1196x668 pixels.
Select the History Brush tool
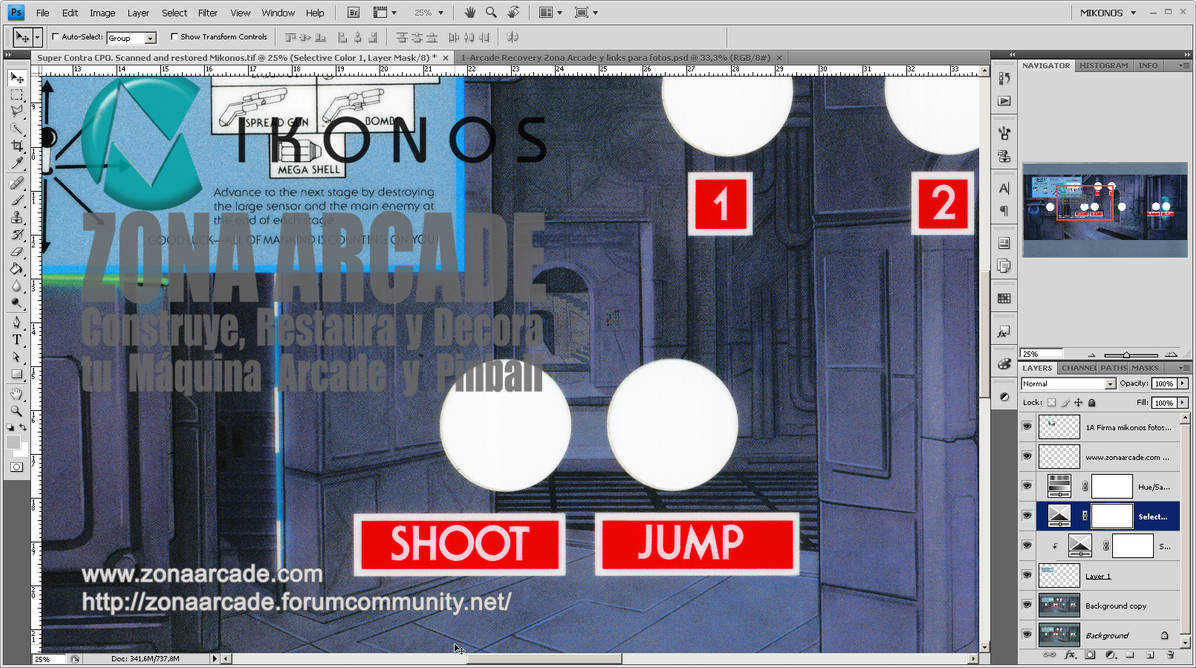click(x=16, y=234)
